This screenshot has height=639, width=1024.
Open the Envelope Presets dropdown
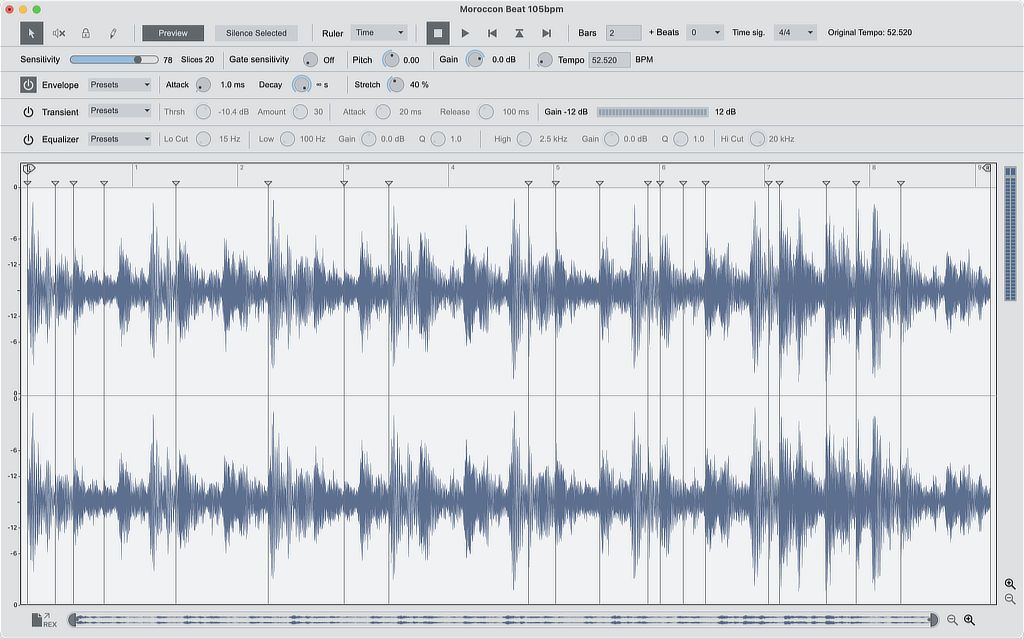coord(119,85)
